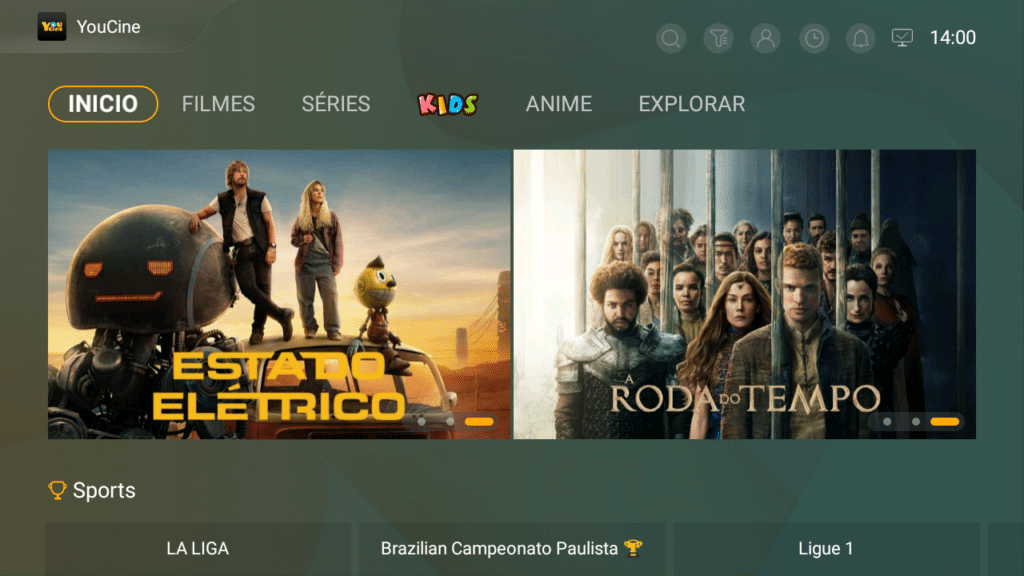Select the INICIO tab
1024x576 pixels.
103,104
